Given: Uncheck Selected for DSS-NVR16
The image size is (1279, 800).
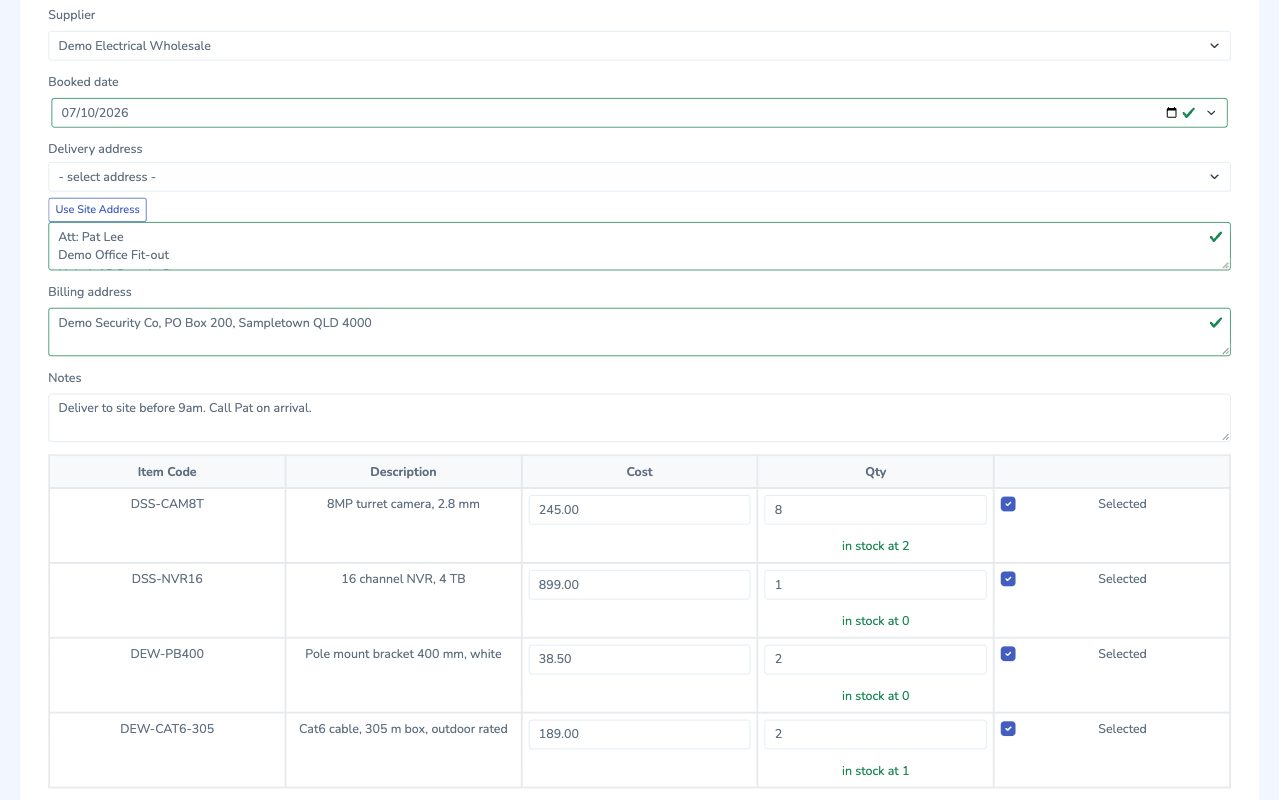Looking at the screenshot, I should (1008, 579).
